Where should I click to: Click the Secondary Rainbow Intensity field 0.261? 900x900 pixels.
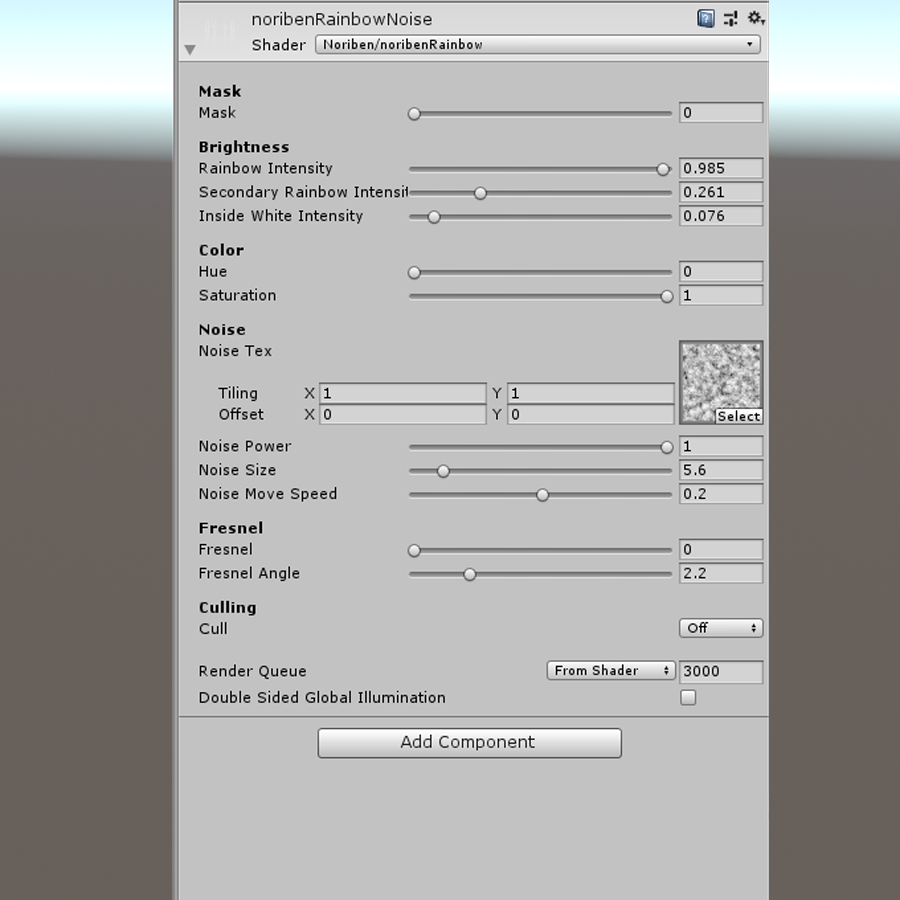point(721,192)
